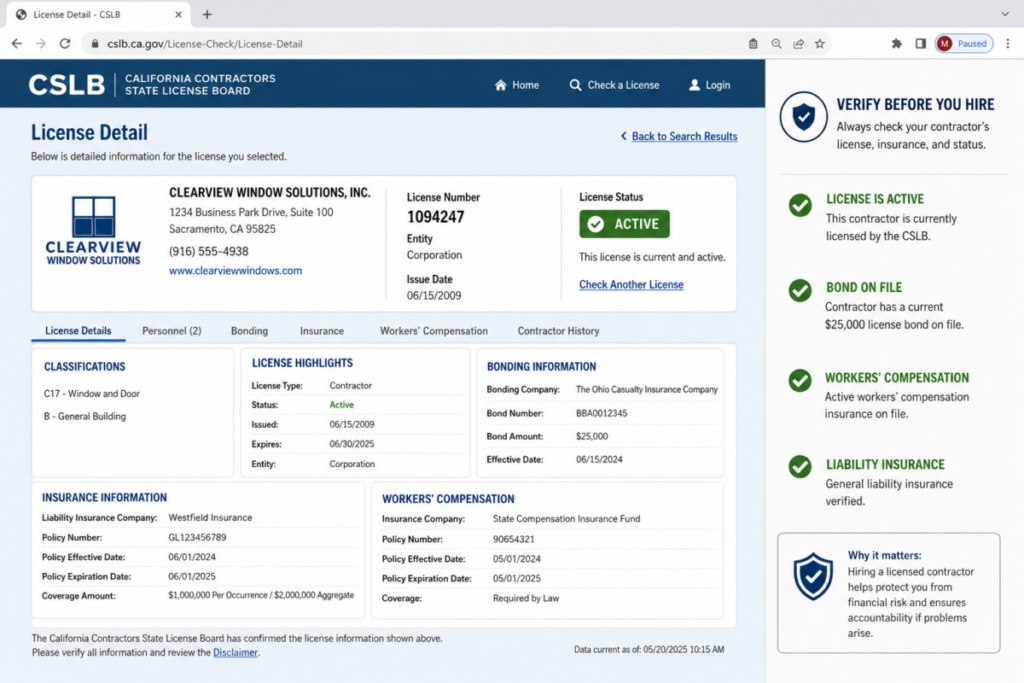Image resolution: width=1024 pixels, height=683 pixels.
Task: Open the Paused profile button
Action: [x=964, y=44]
